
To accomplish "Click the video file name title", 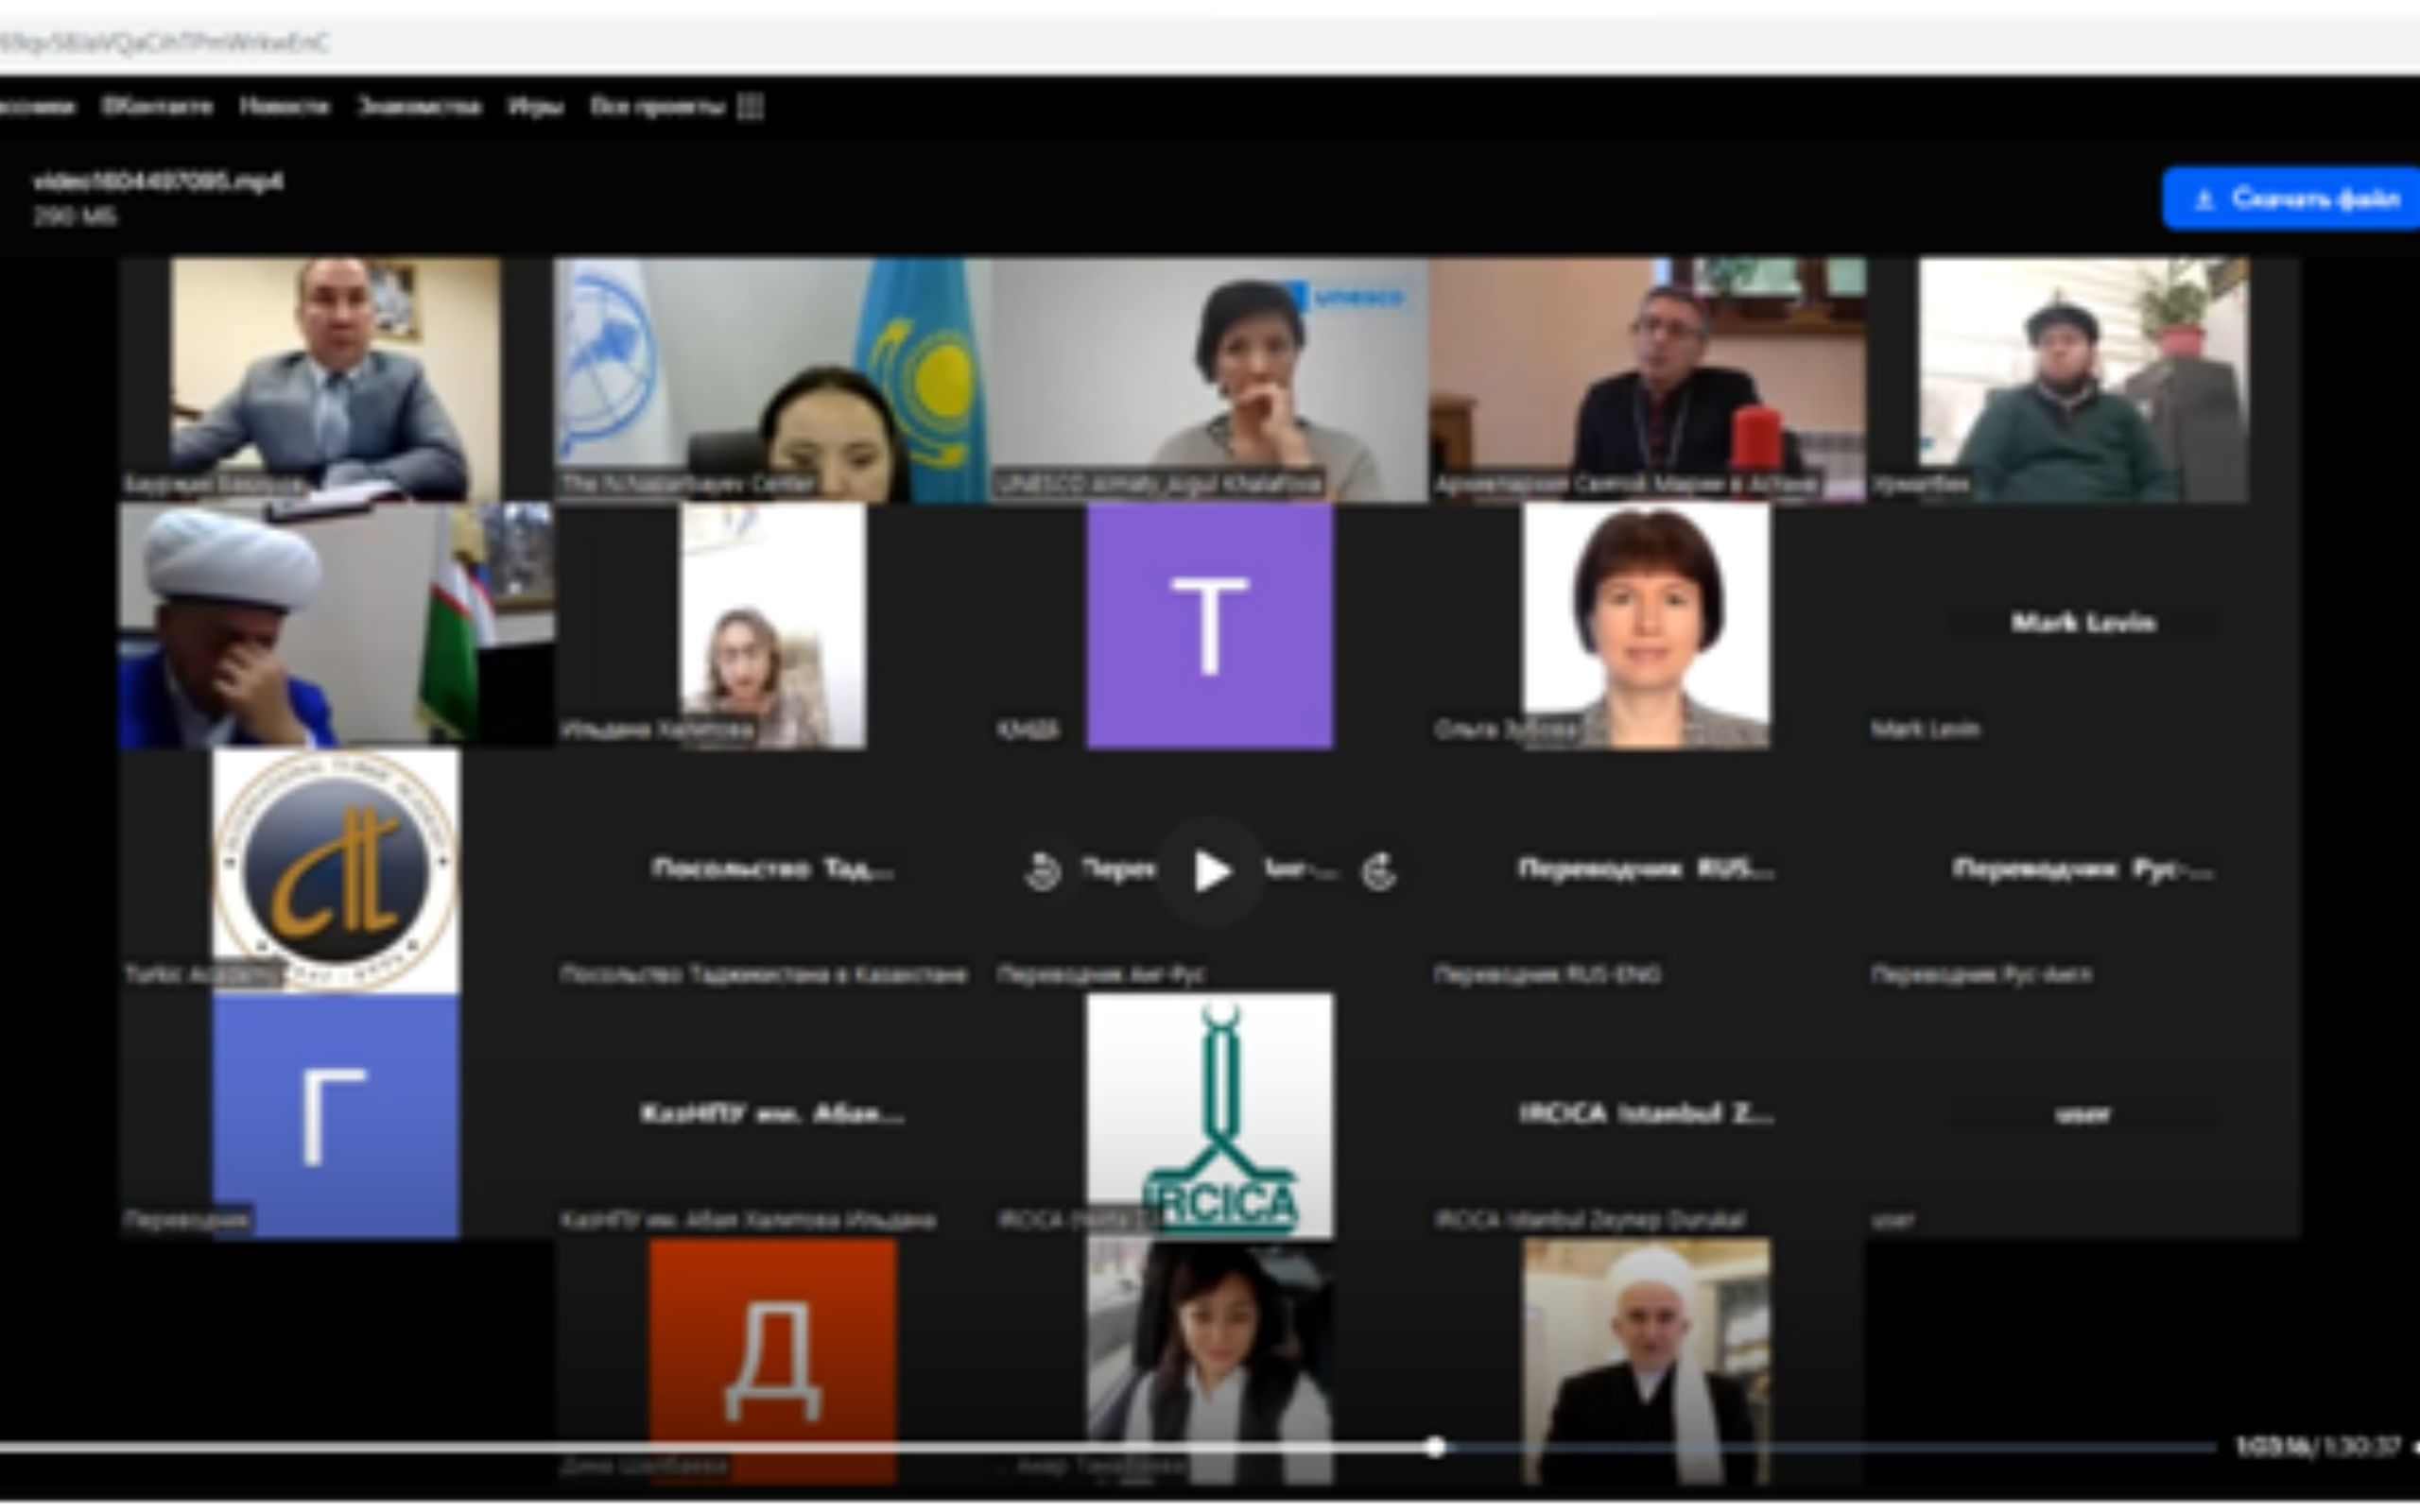I will tap(158, 181).
